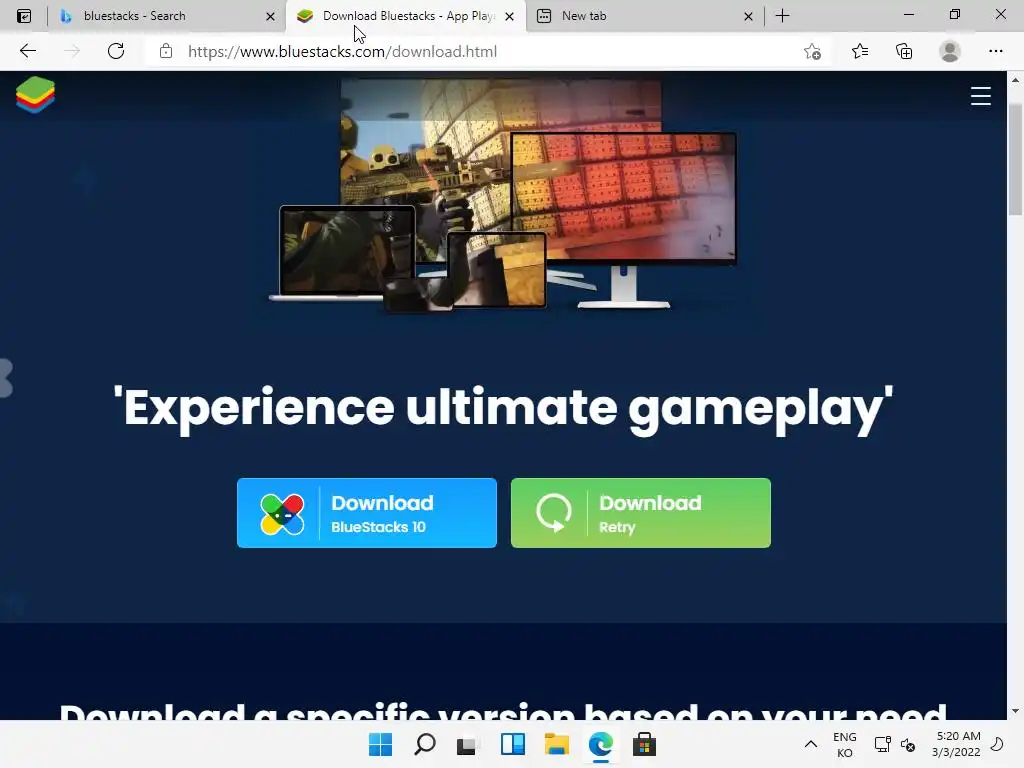This screenshot has width=1024, height=768.
Task: Open a new browser tab with plus
Action: tap(782, 16)
